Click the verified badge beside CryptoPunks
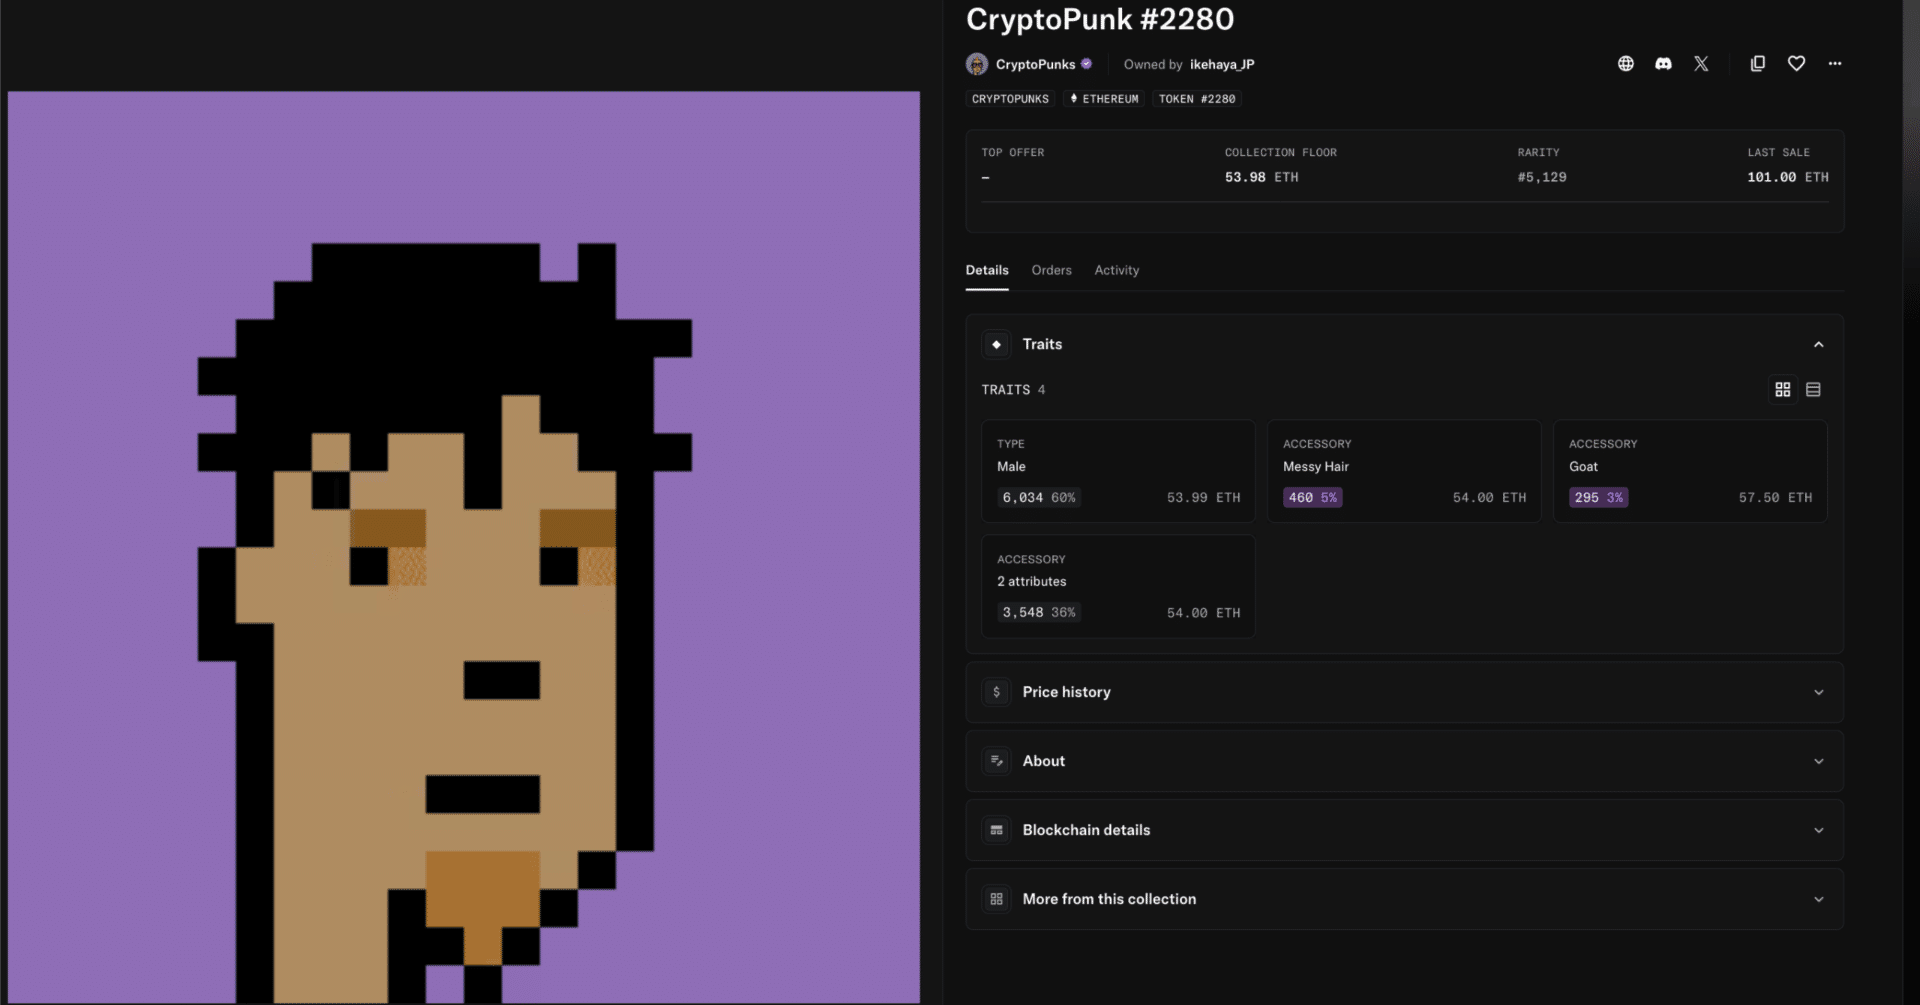The height and width of the screenshot is (1005, 1920). (x=1087, y=64)
